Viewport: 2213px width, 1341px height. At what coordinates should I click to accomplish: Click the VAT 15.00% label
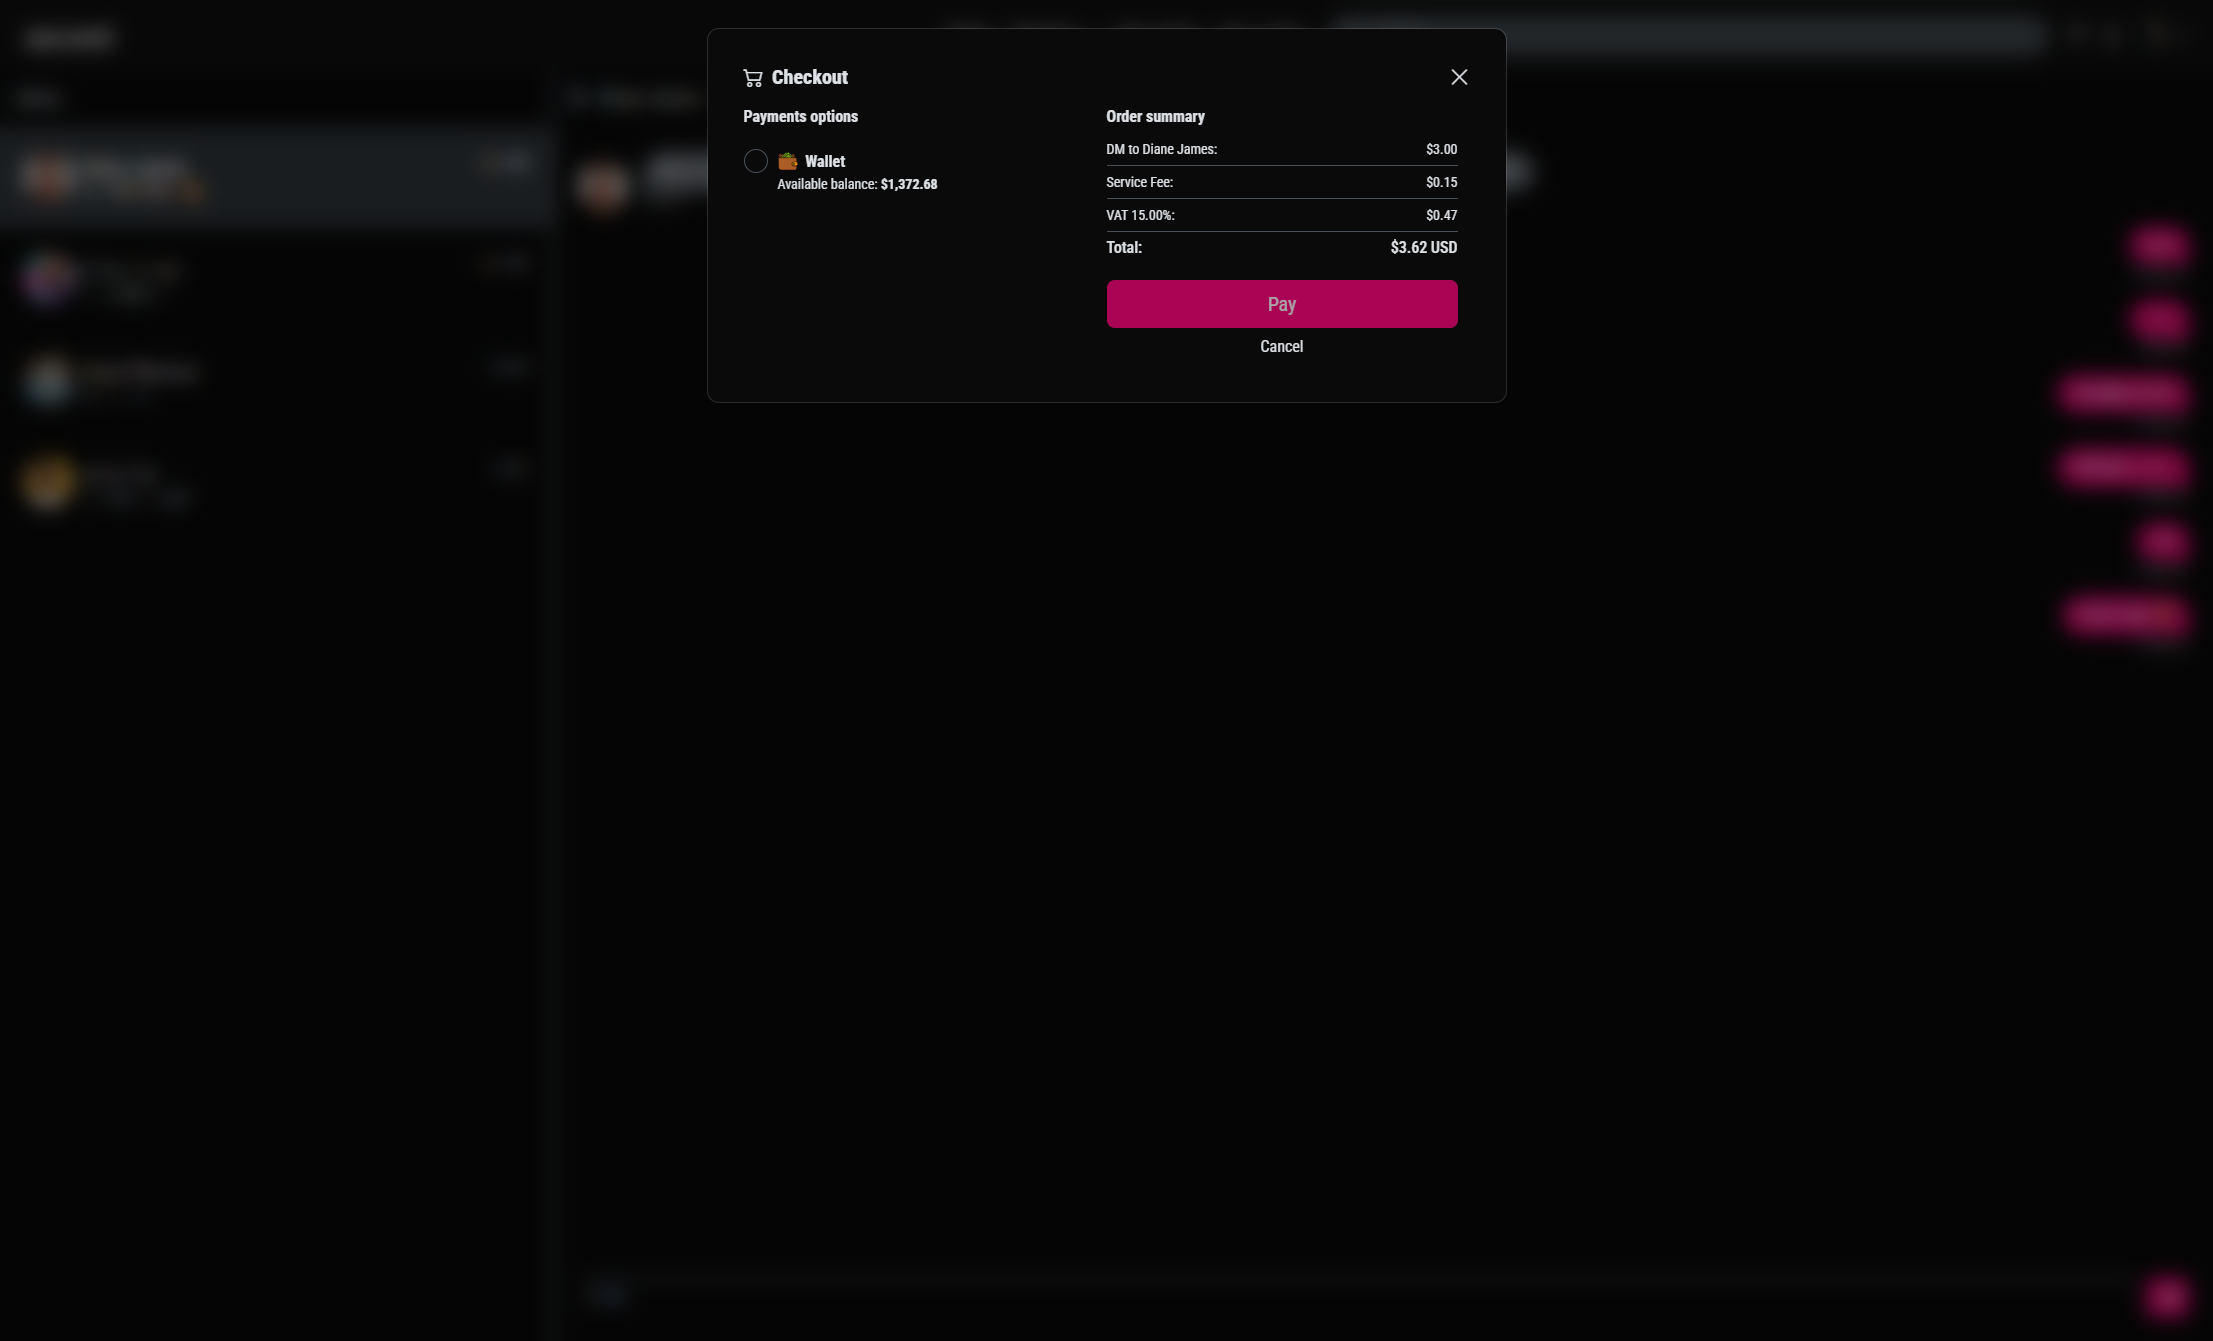tap(1140, 215)
